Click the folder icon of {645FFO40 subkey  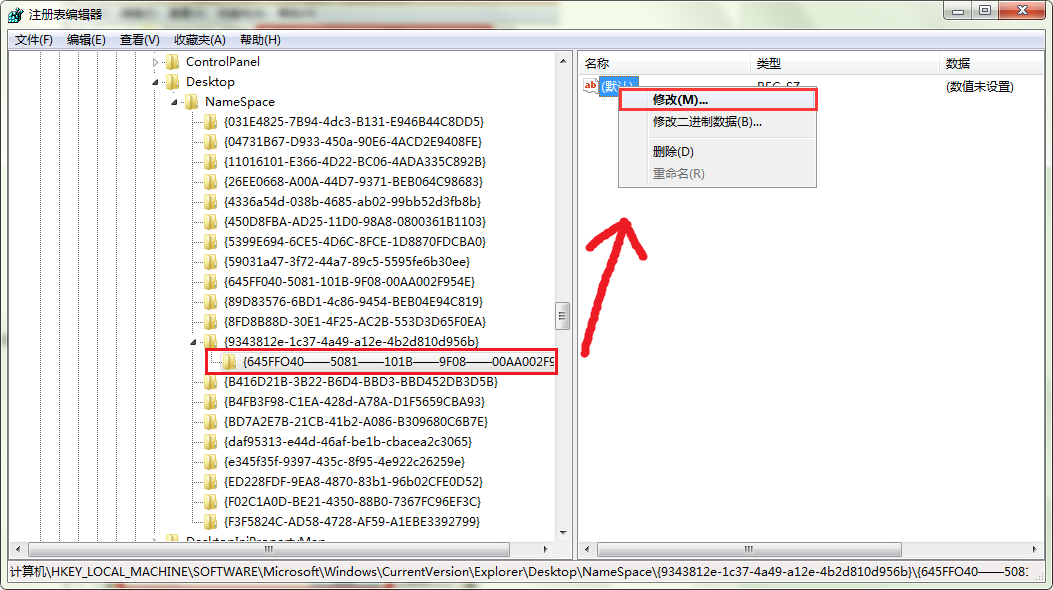coord(229,362)
